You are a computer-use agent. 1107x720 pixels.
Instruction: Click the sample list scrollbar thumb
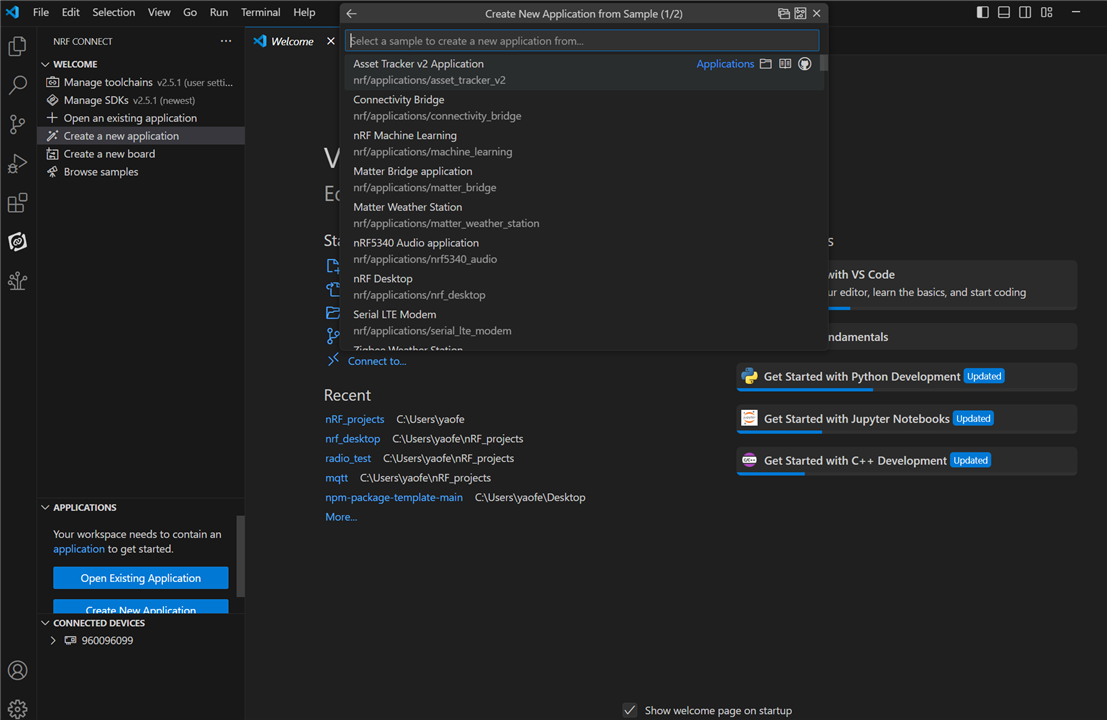coord(823,64)
